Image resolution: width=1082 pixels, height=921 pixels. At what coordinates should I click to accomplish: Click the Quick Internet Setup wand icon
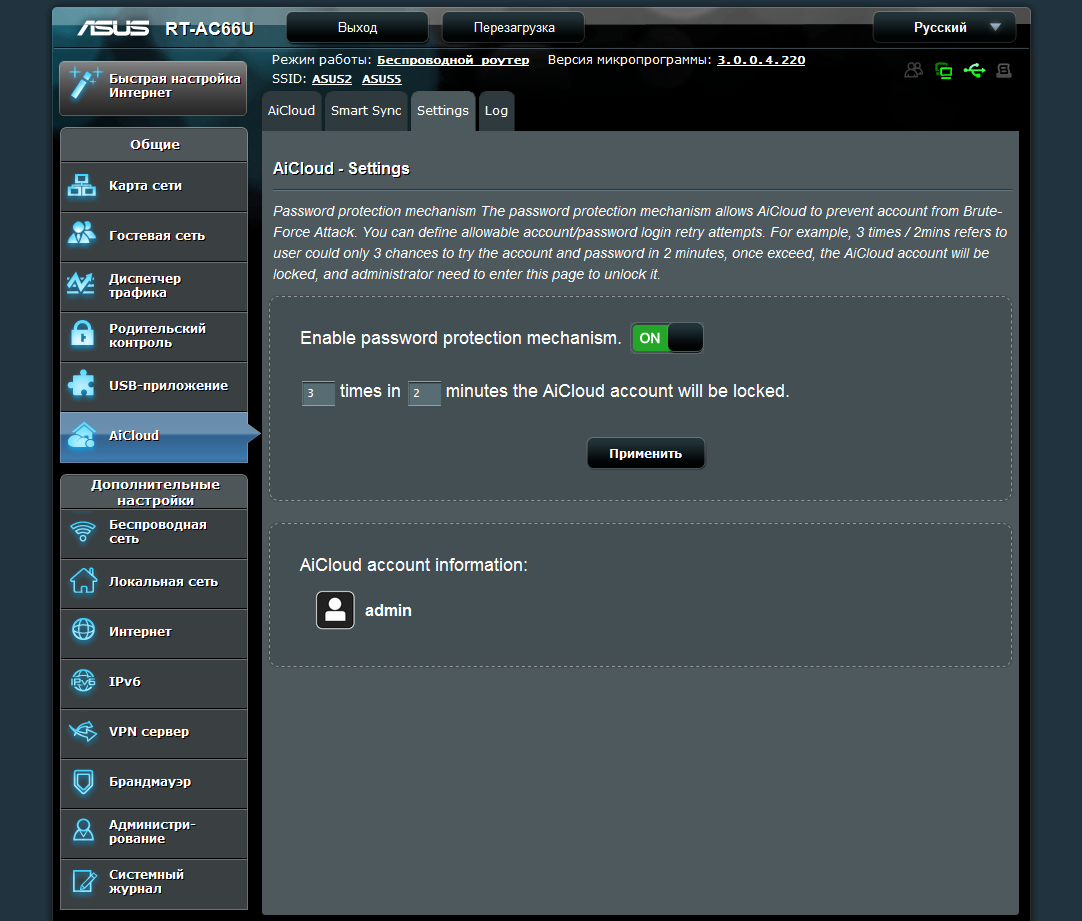pos(85,84)
